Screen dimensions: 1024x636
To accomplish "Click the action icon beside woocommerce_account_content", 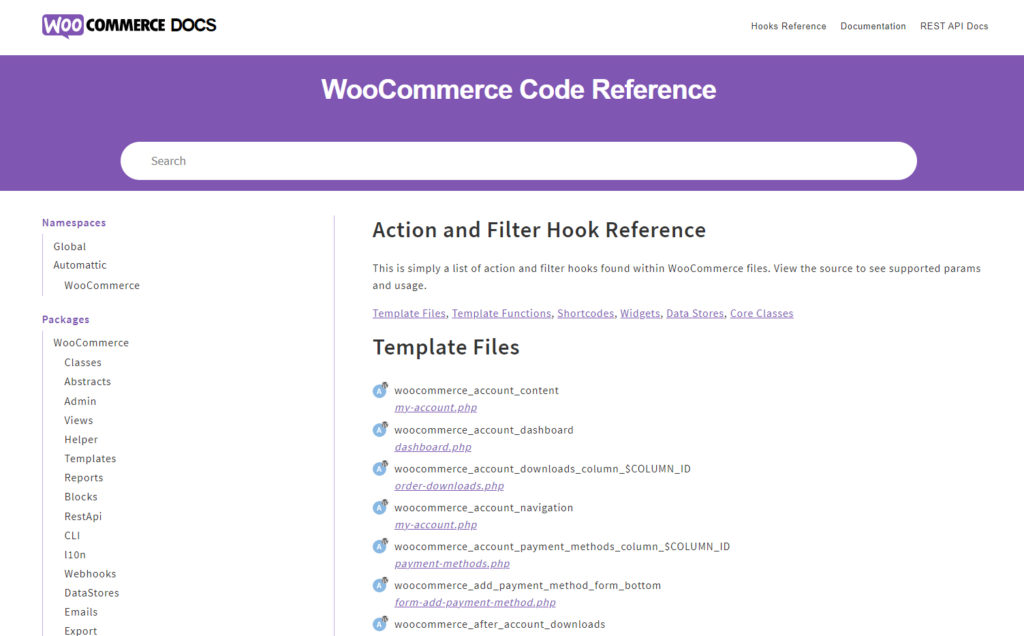I will [380, 390].
